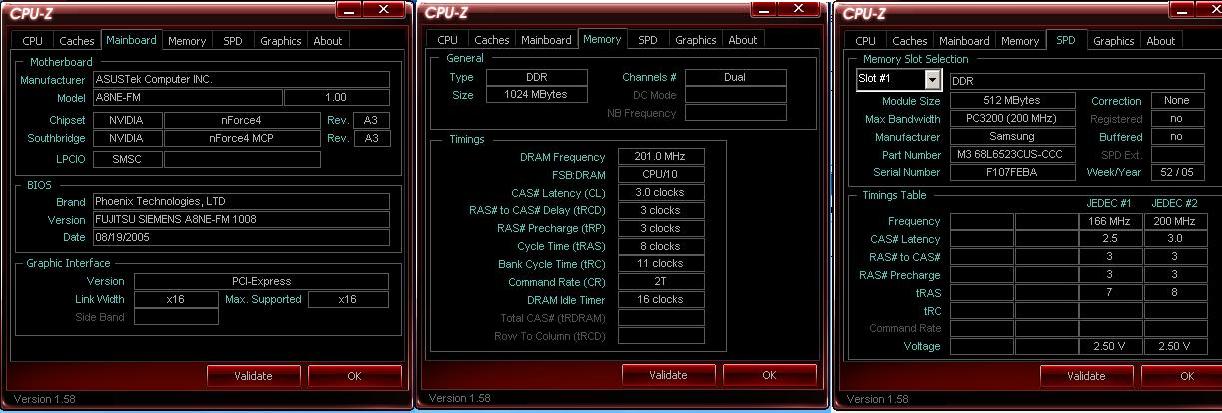Click the Samsung manufacturer field

click(1011, 136)
